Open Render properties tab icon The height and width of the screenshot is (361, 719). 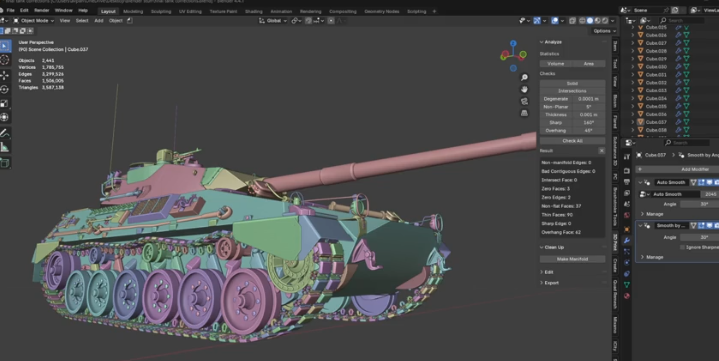(627, 171)
